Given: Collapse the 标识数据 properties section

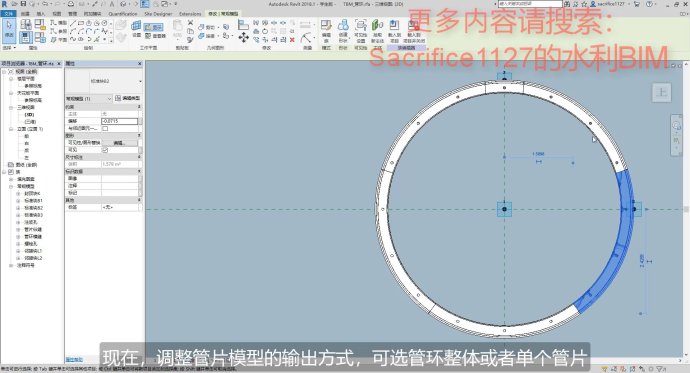Looking at the screenshot, I should pos(139,171).
